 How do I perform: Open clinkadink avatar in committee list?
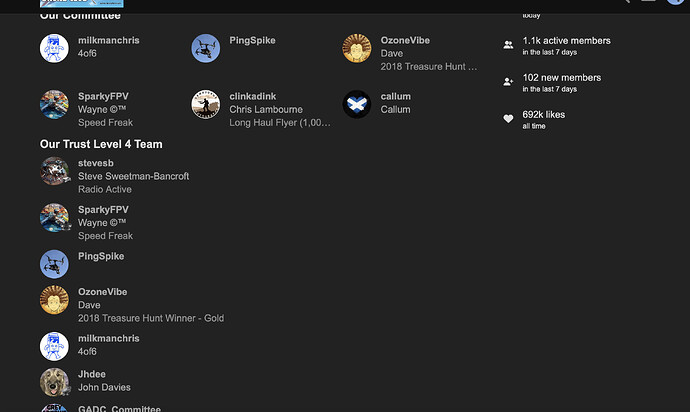click(x=206, y=104)
